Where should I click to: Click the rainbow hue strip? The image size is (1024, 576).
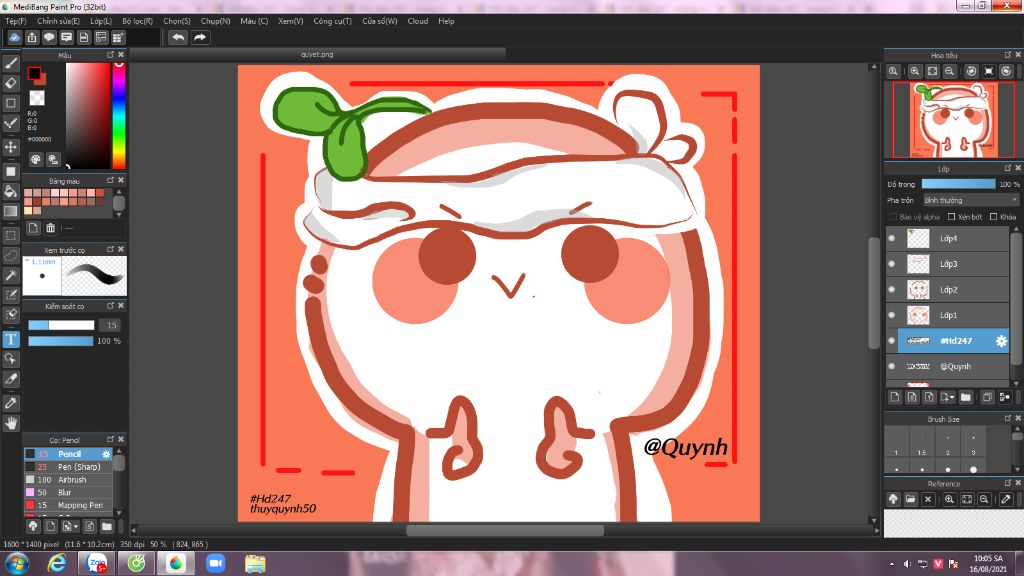[x=119, y=116]
